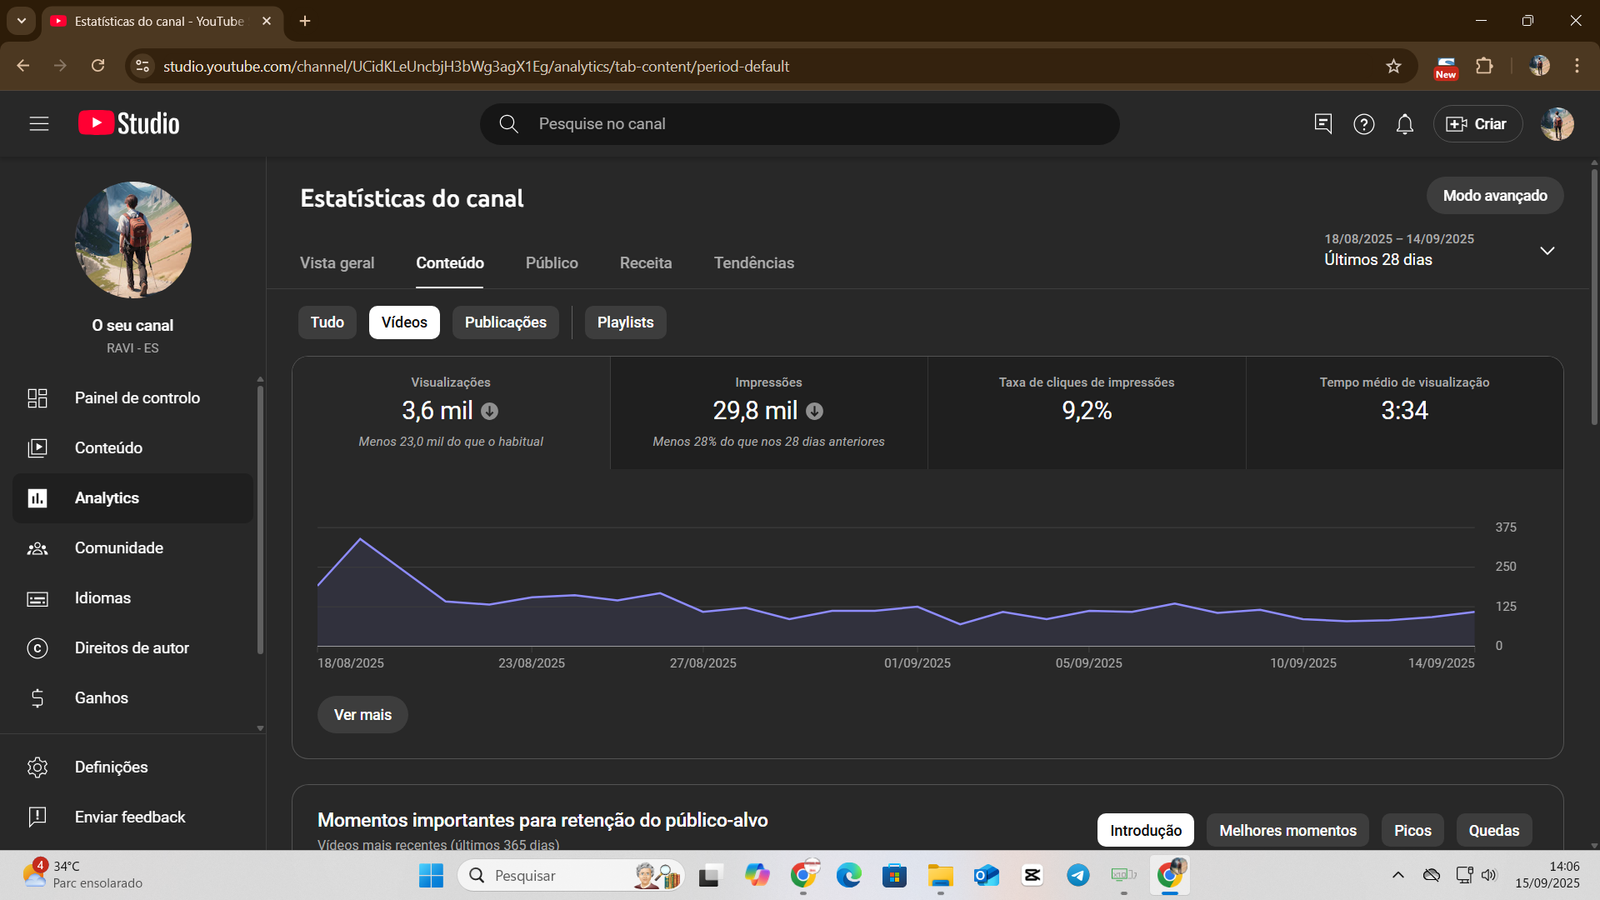Select the Publicações filter chip
Screen dimensions: 1600x900
pos(505,322)
